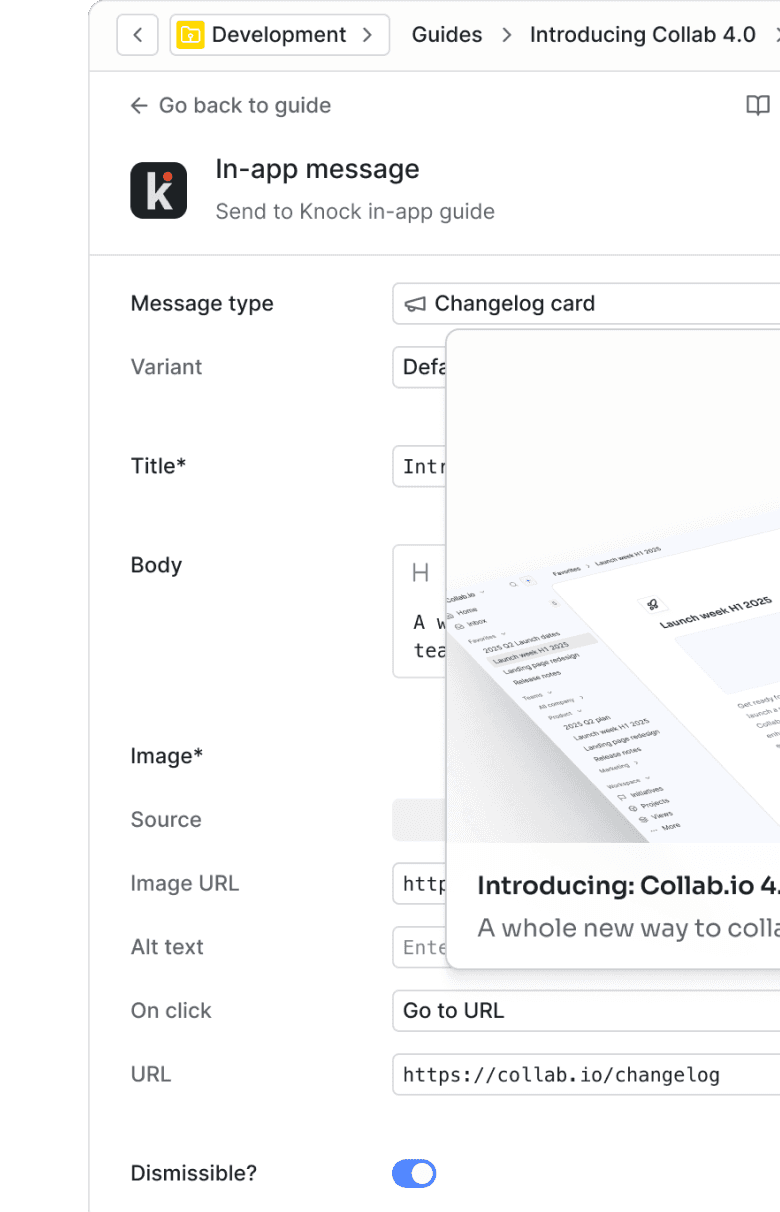Focus the Alt text input
The width and height of the screenshot is (780, 1212).
point(419,947)
